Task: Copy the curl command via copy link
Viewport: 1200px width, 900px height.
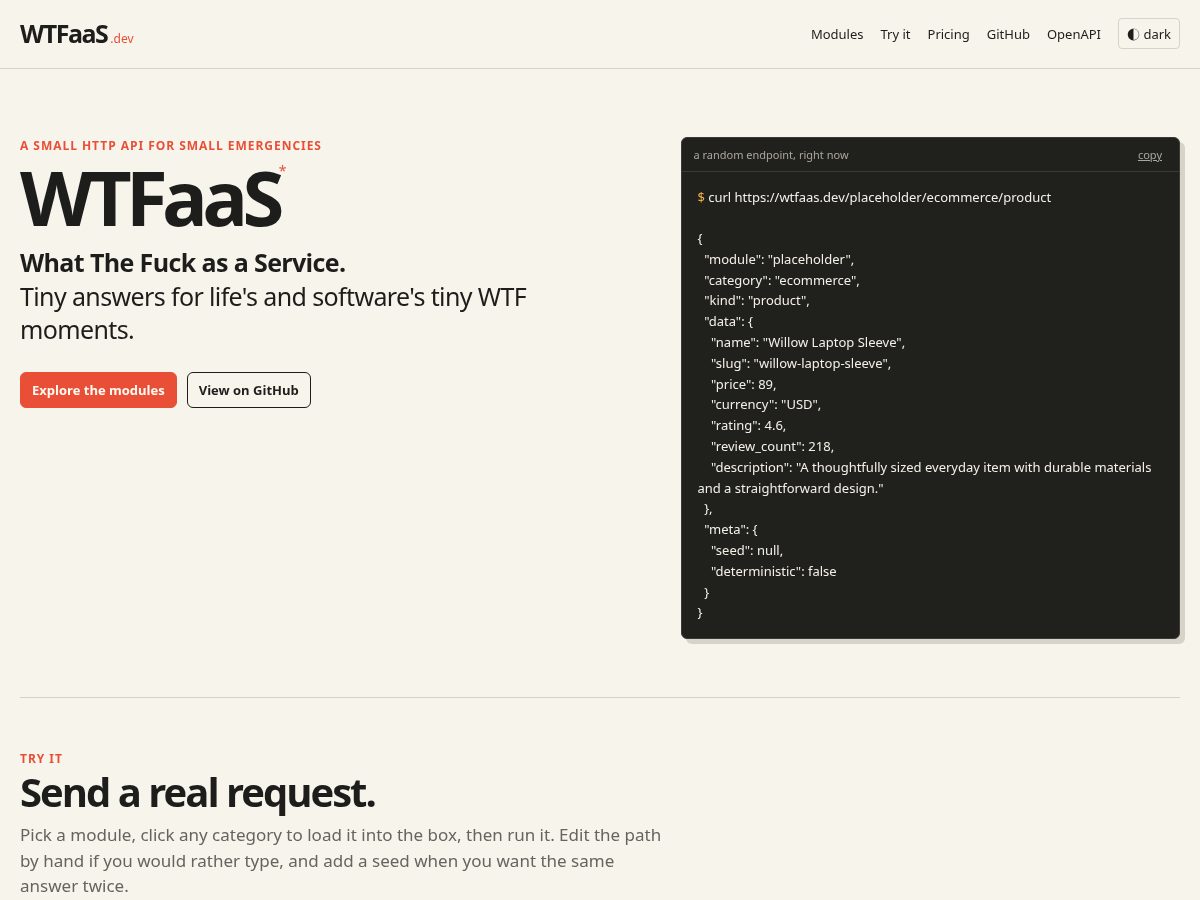Action: tap(1150, 155)
